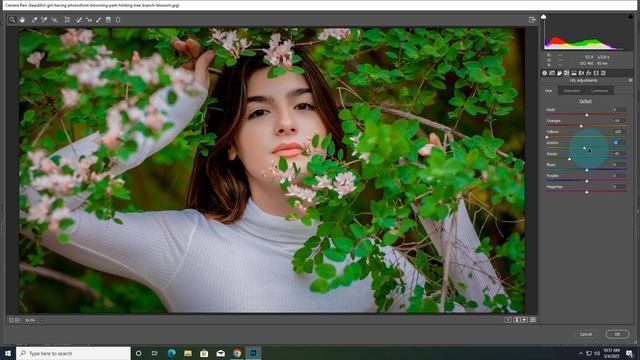Screen dimensions: 640x360
Task: Open the Split Toning panel icon
Action: tap(574, 73)
